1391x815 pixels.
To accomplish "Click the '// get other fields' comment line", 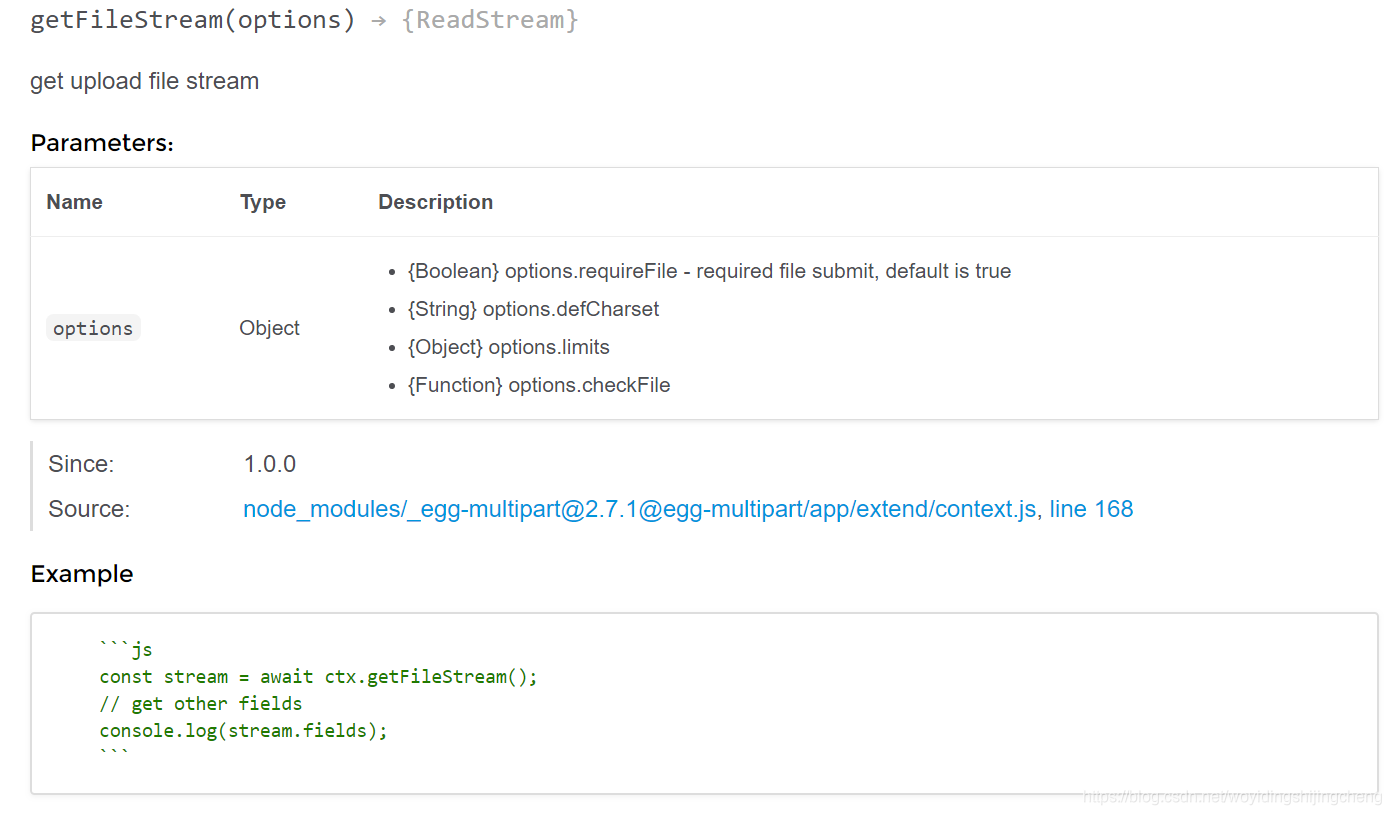I will pyautogui.click(x=201, y=704).
